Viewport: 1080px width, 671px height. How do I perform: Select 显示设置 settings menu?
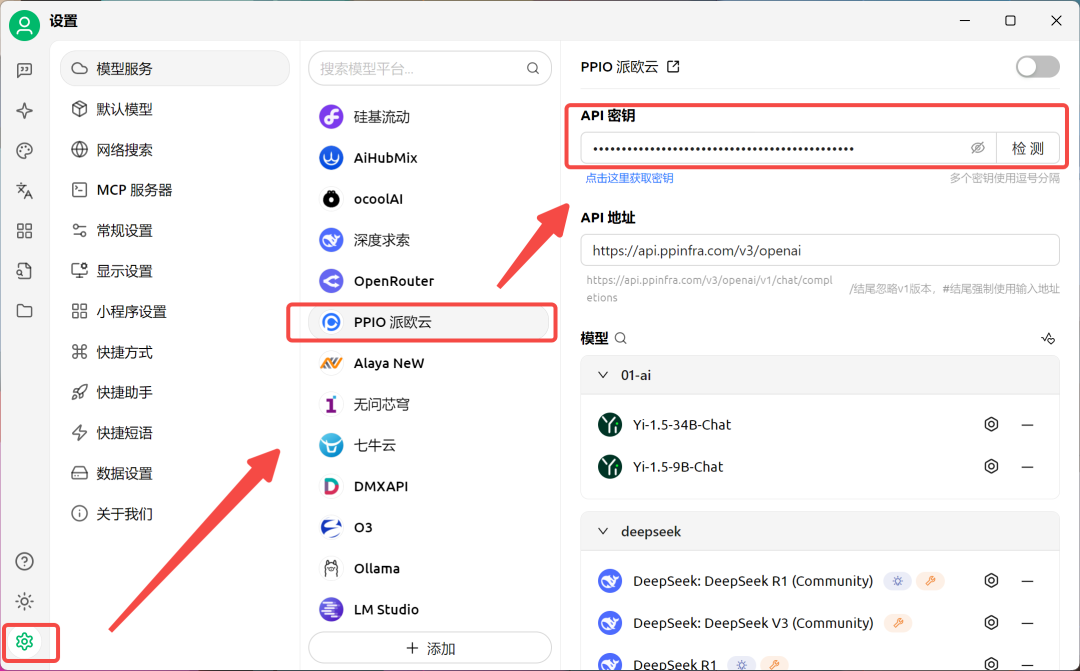pyautogui.click(x=175, y=271)
